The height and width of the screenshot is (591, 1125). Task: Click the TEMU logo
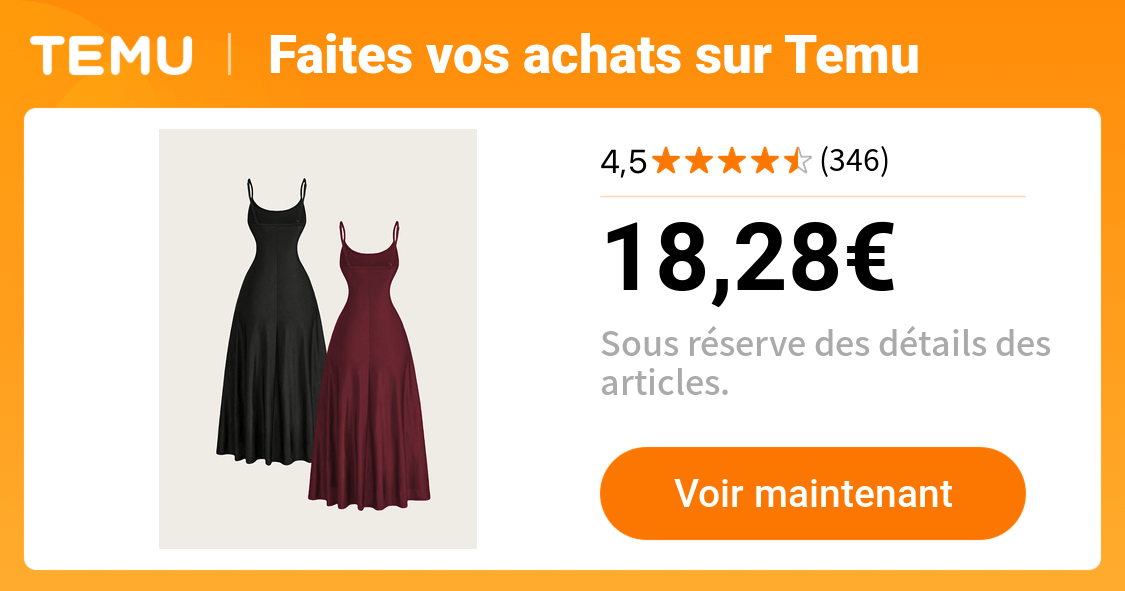[111, 55]
